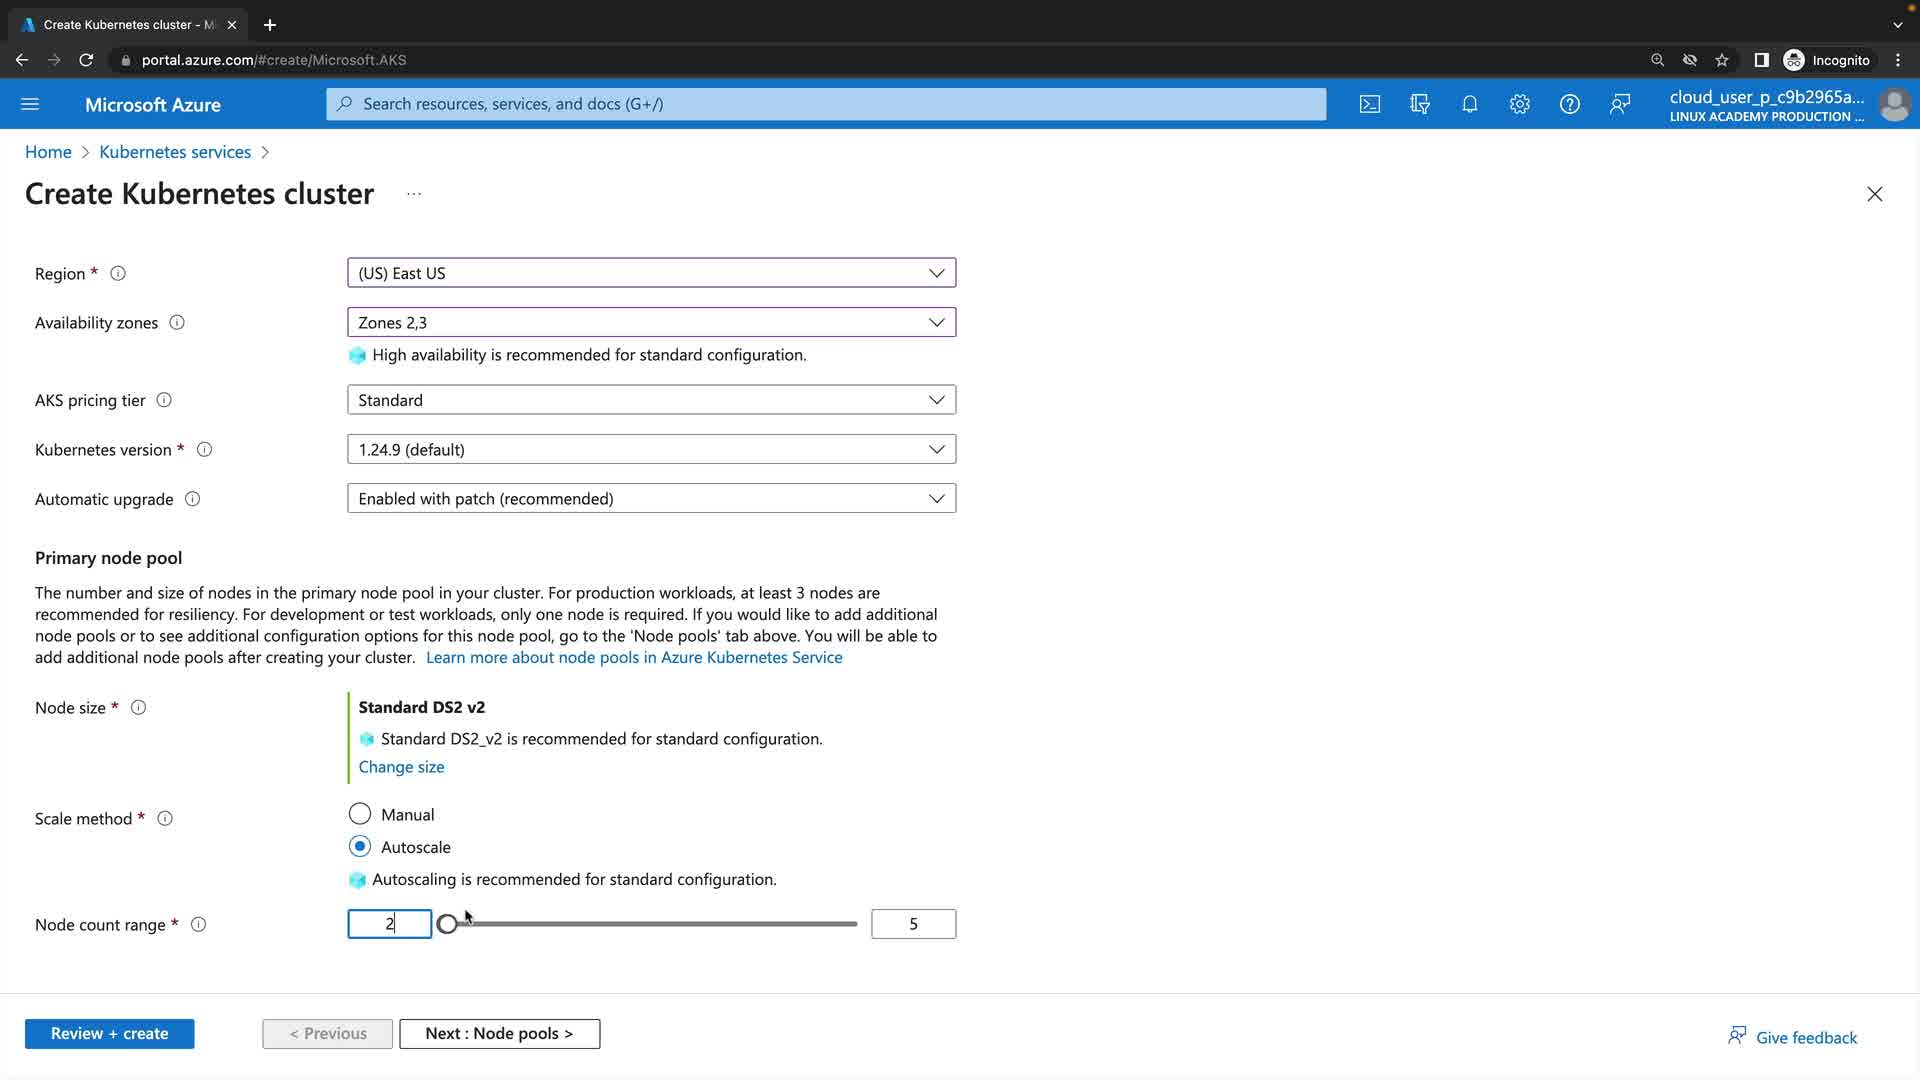Click the Review + create button
The image size is (1920, 1080).
pyautogui.click(x=110, y=1033)
